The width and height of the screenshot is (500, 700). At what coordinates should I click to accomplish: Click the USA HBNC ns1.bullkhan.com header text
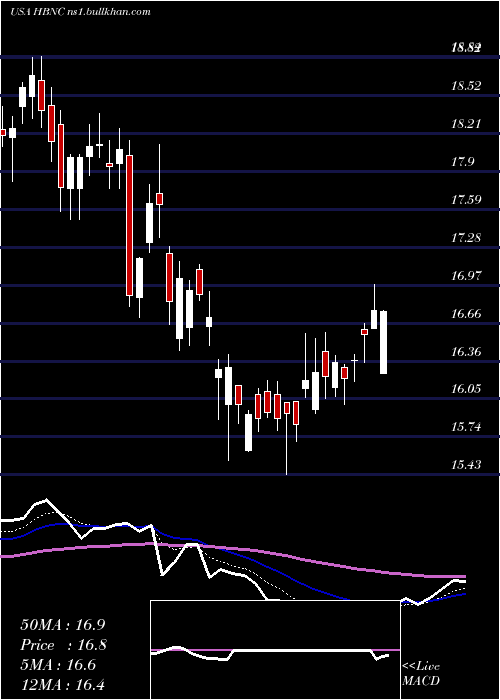(x=80, y=12)
